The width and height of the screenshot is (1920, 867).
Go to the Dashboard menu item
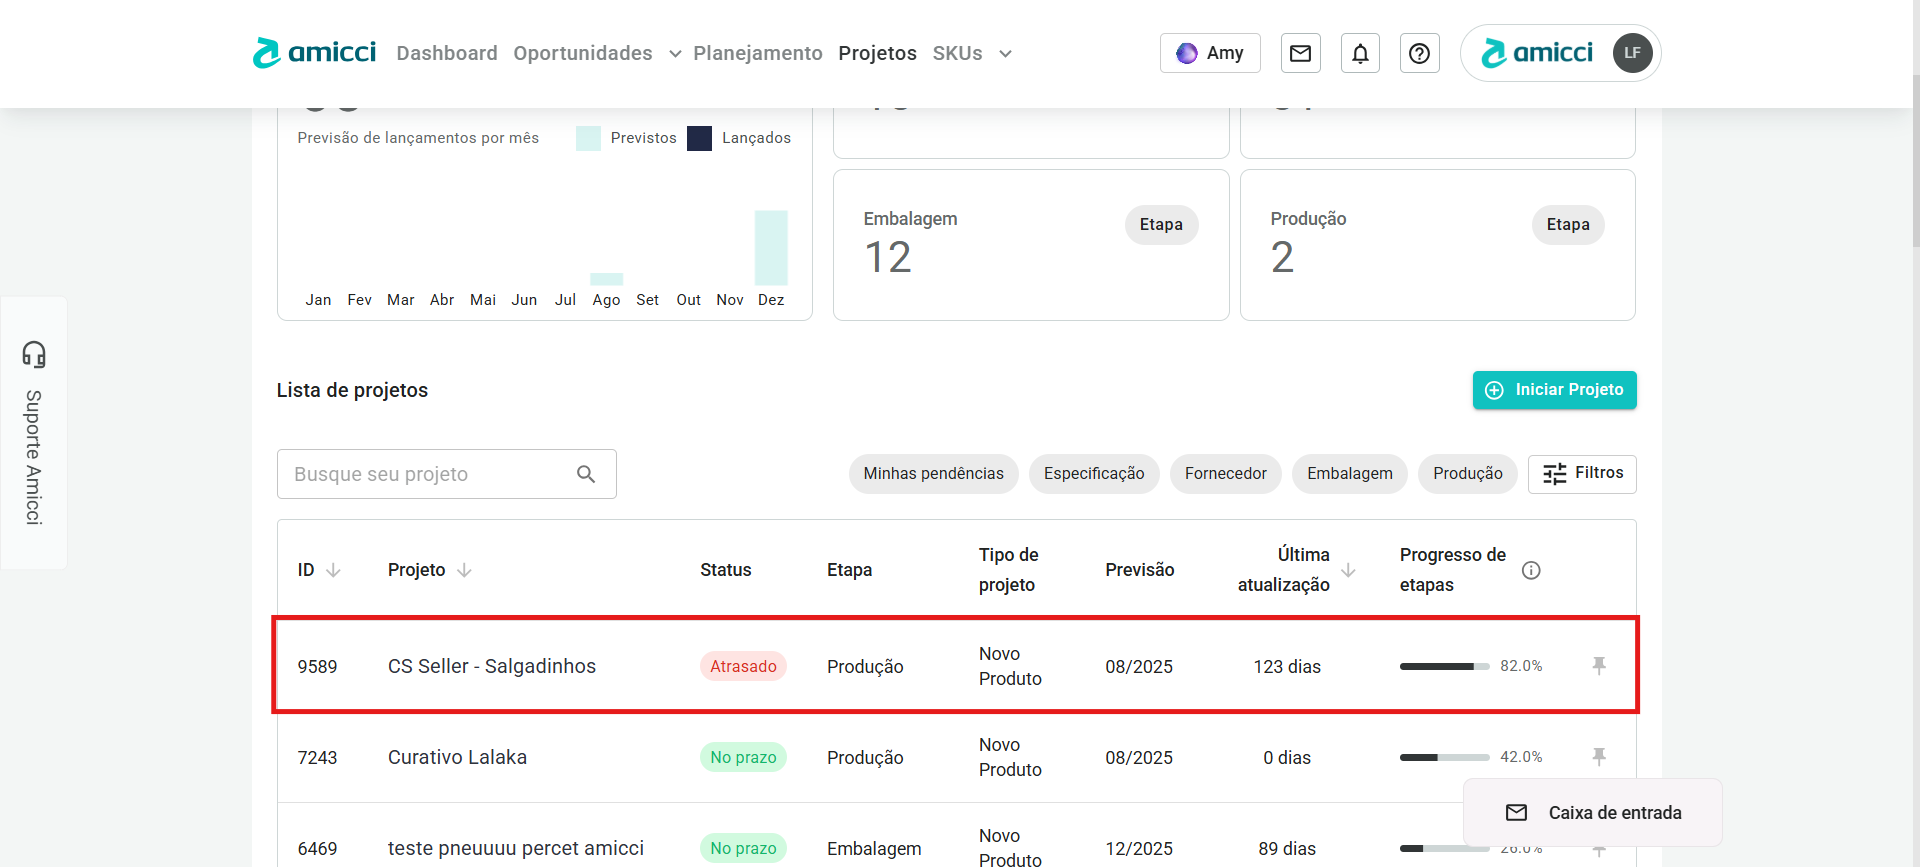pyautogui.click(x=446, y=53)
